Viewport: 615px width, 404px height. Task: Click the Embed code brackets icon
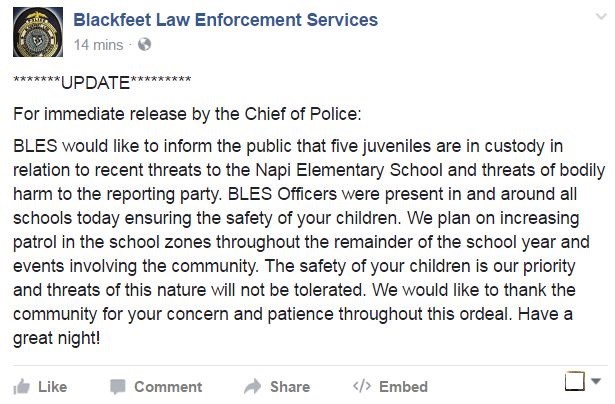coord(362,386)
